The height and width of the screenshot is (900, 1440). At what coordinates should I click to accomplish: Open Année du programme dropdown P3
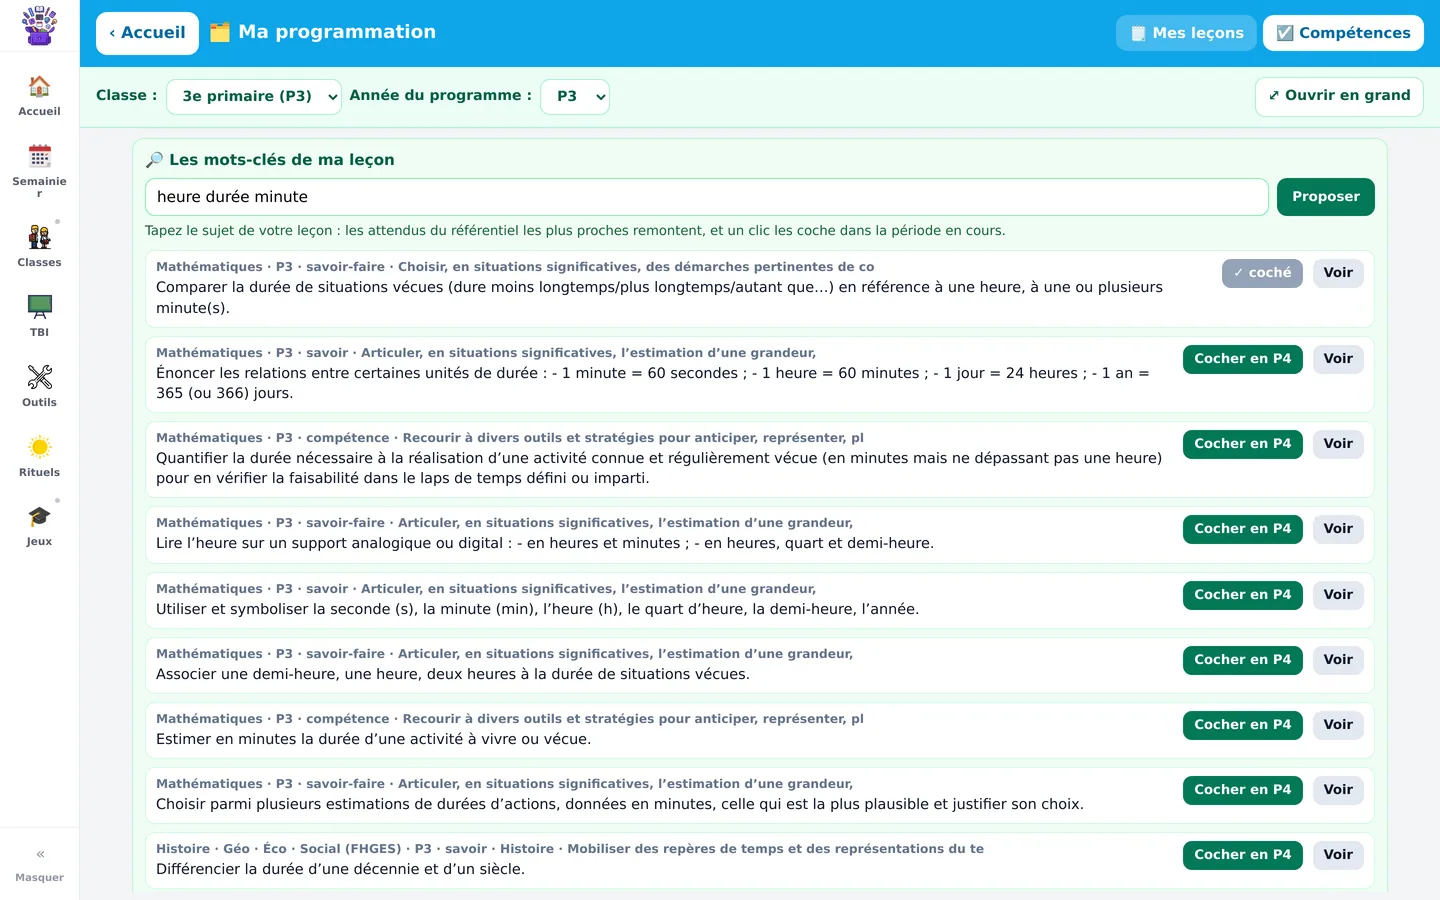(x=575, y=96)
